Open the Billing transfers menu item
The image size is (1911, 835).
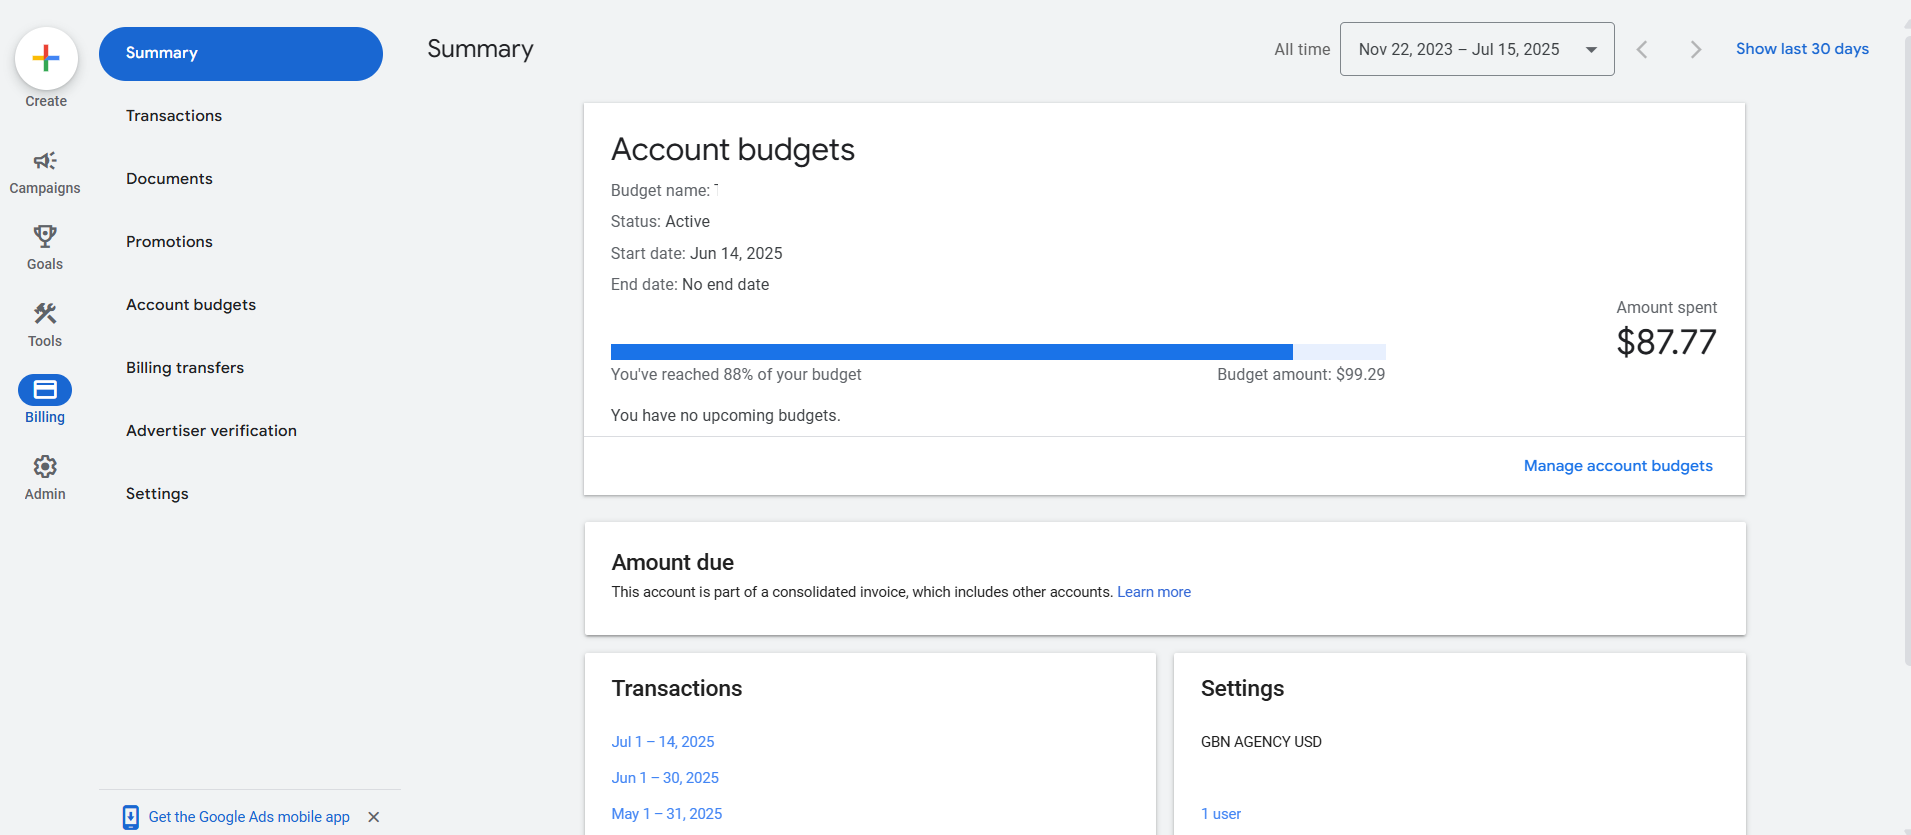coord(185,368)
